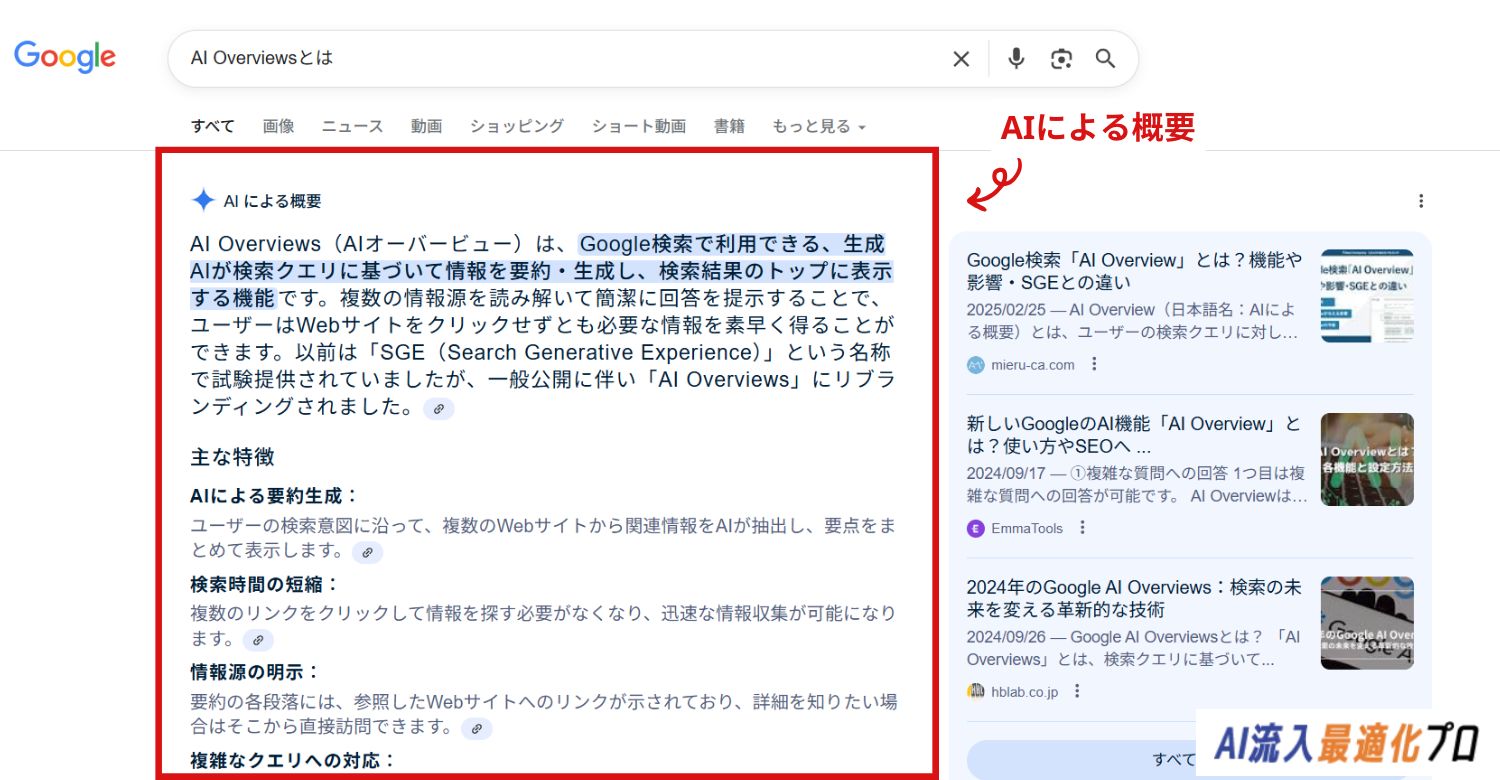
Task: Open Google Lens image search icon
Action: tap(1061, 59)
